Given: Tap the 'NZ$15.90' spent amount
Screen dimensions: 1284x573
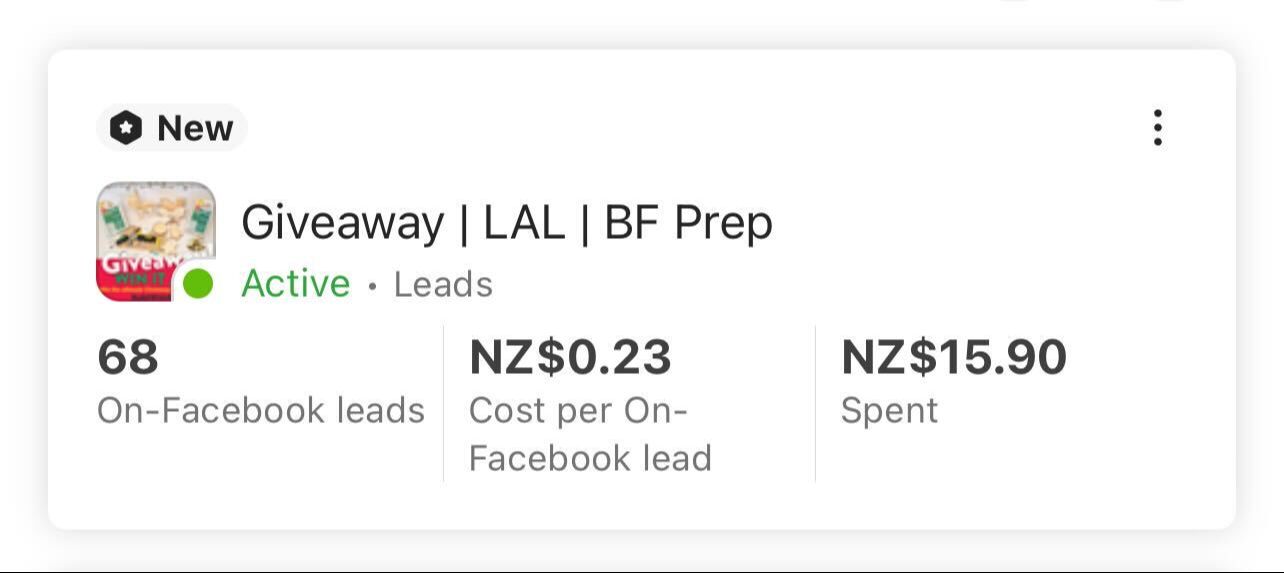Looking at the screenshot, I should point(954,357).
